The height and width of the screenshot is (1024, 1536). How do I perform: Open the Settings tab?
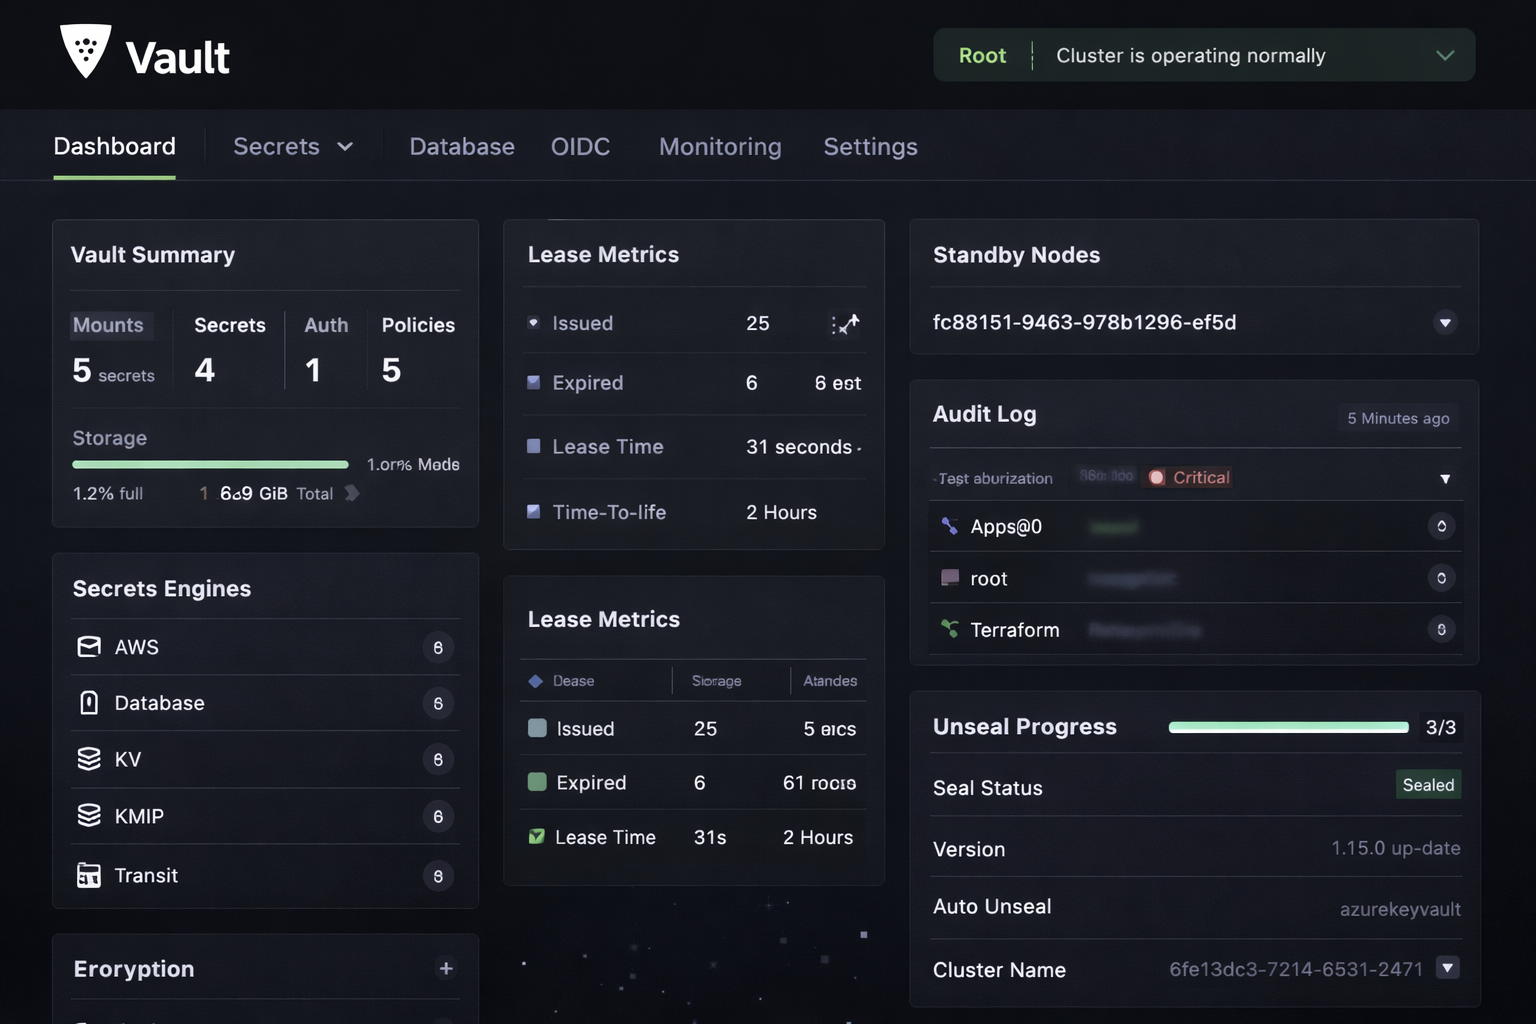[870, 147]
